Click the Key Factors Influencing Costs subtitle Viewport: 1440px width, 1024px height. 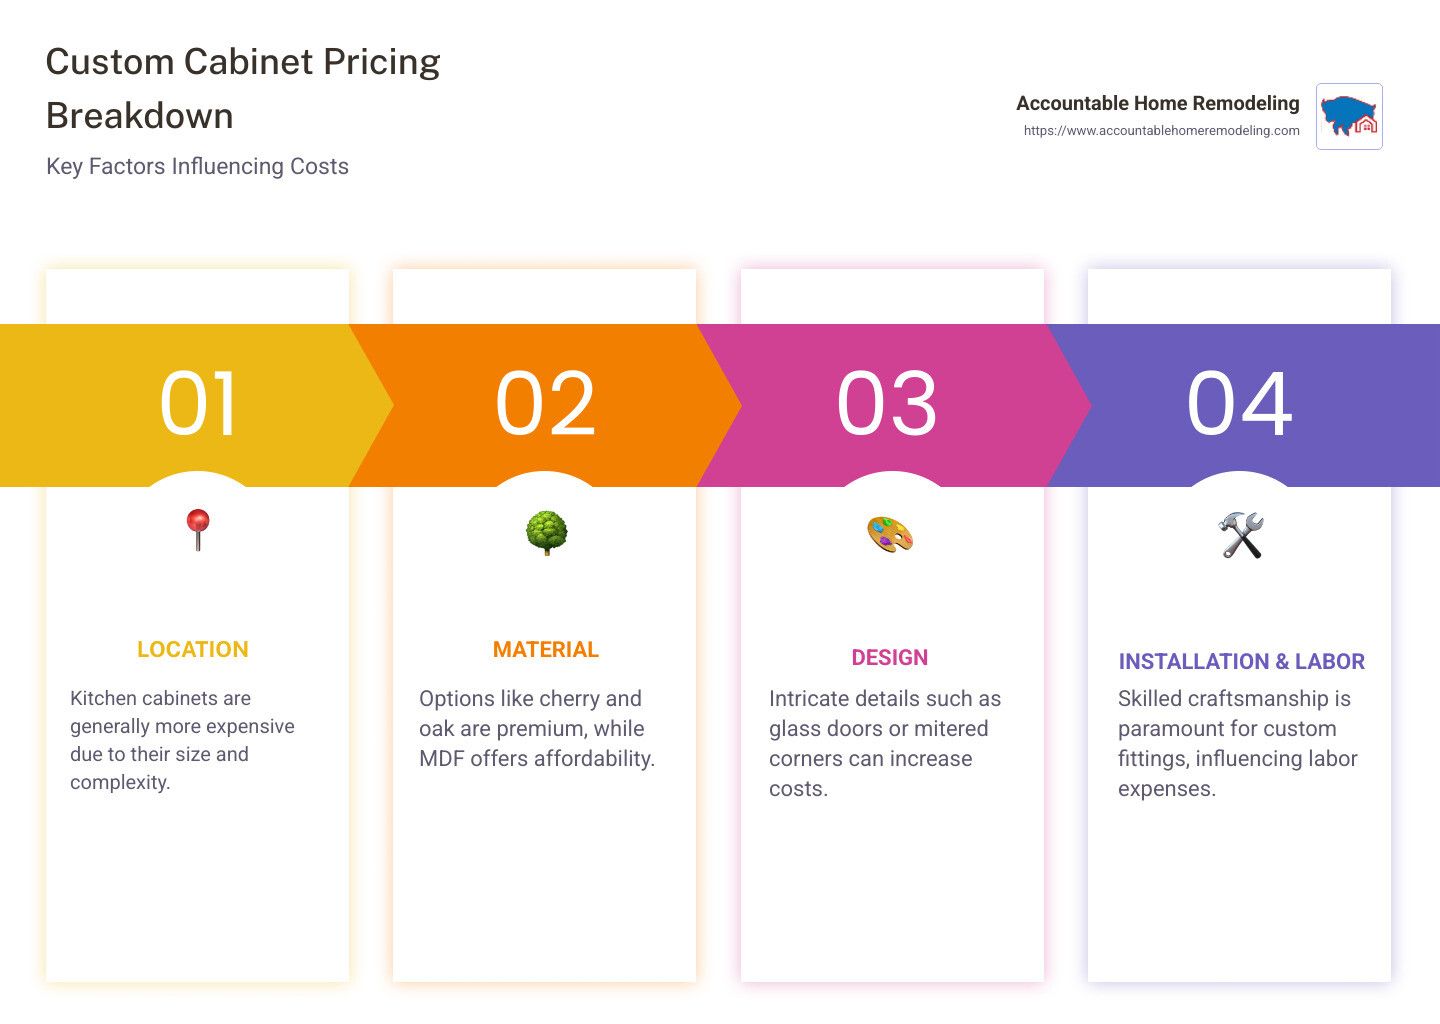tap(197, 166)
